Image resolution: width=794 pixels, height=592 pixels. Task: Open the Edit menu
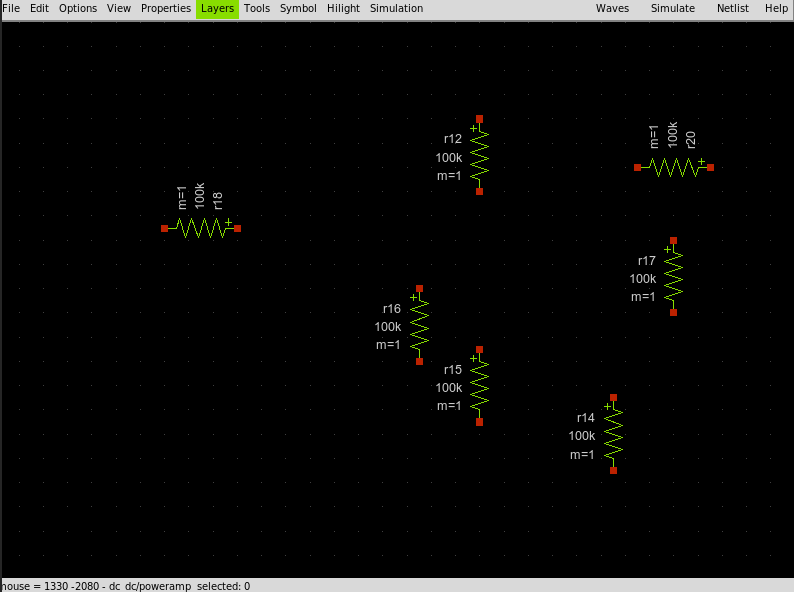point(39,8)
